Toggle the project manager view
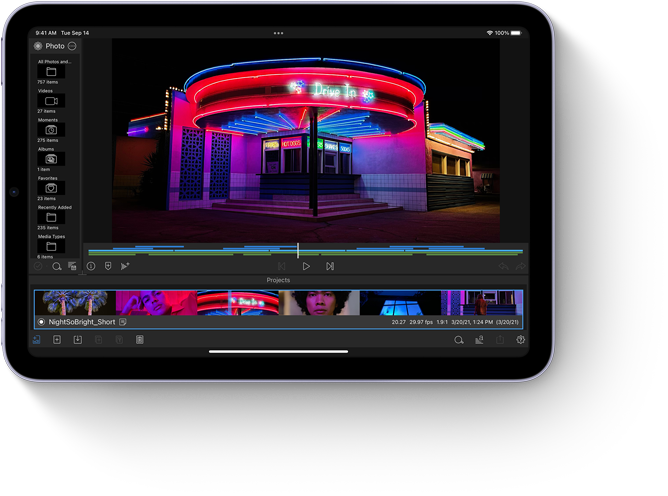 point(37,340)
